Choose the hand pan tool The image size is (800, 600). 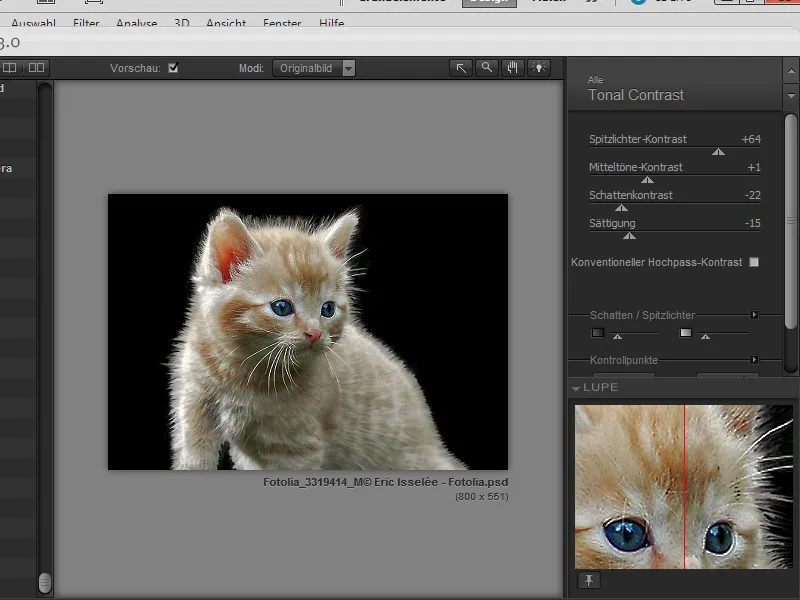(513, 68)
